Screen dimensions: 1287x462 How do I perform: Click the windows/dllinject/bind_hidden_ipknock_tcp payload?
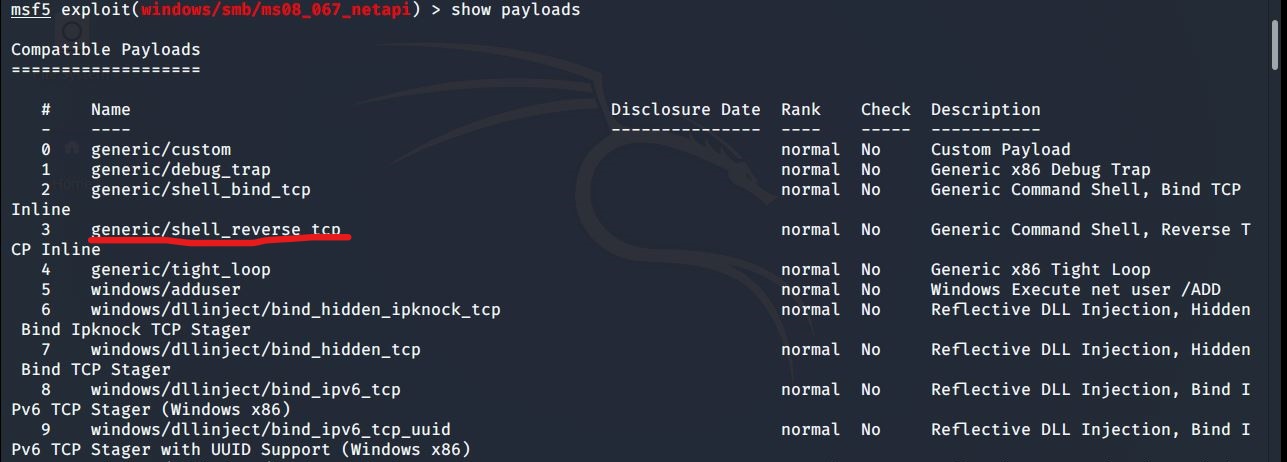click(x=295, y=309)
